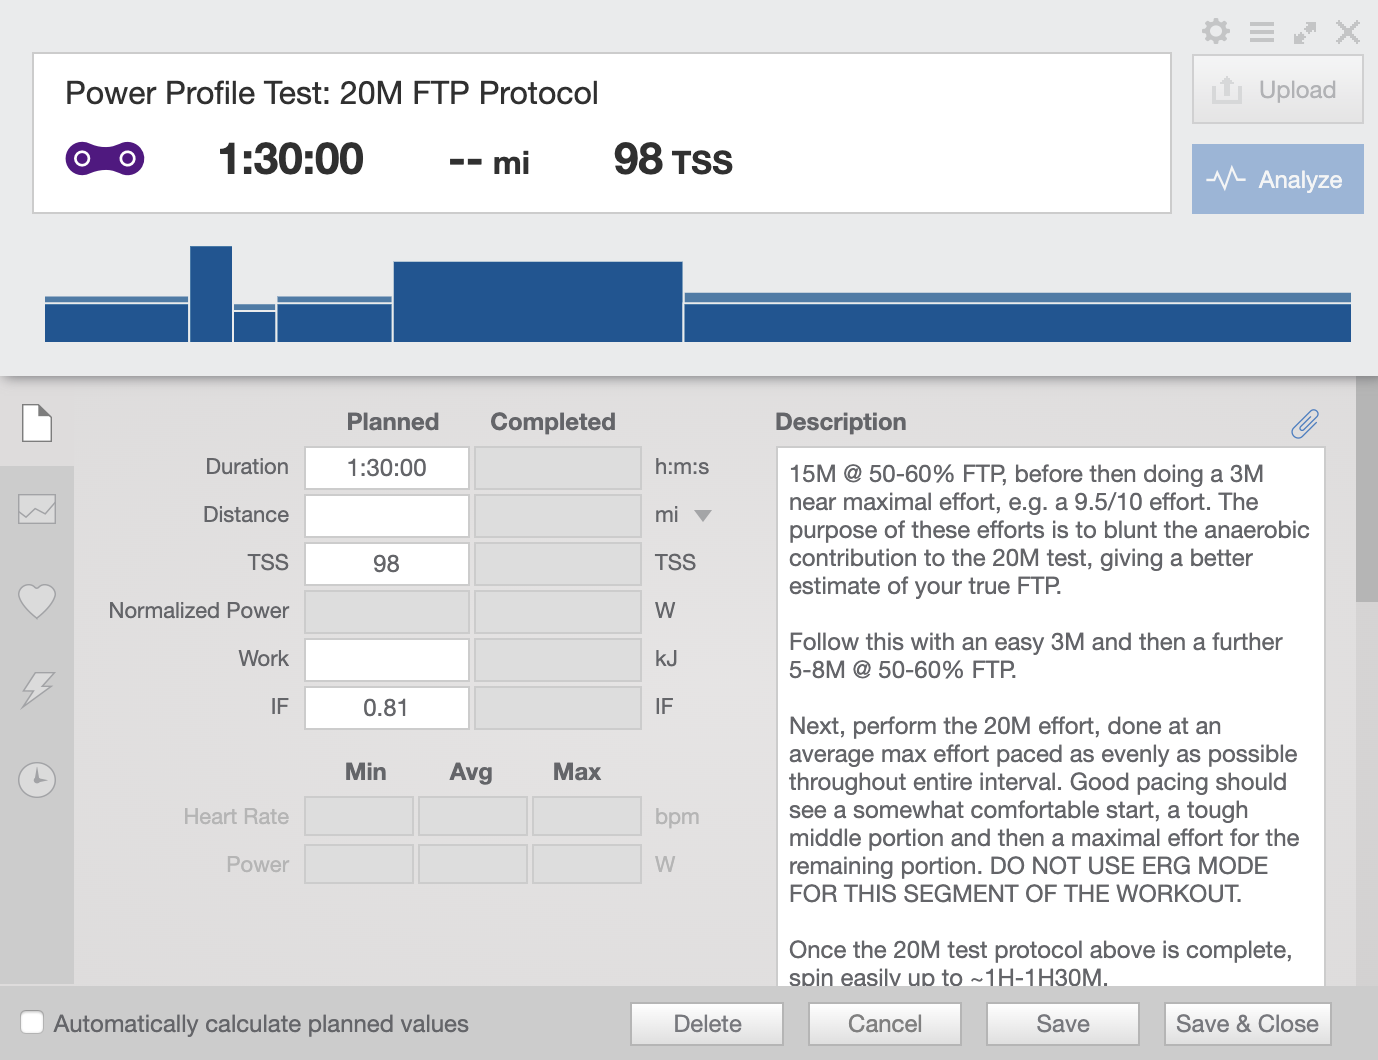
Task: Click the completed Duration field
Action: (x=558, y=468)
